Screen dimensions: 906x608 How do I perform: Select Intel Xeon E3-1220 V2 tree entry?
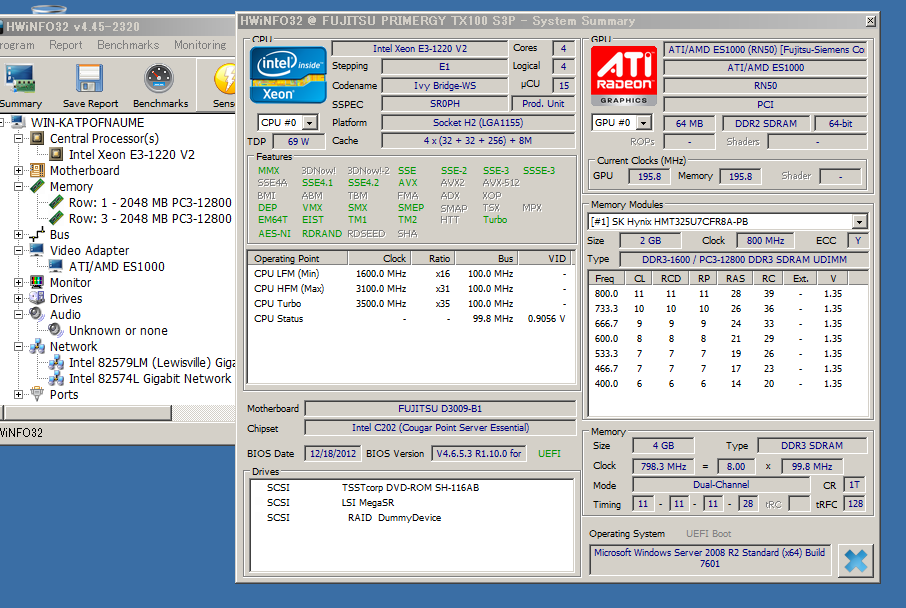131,154
